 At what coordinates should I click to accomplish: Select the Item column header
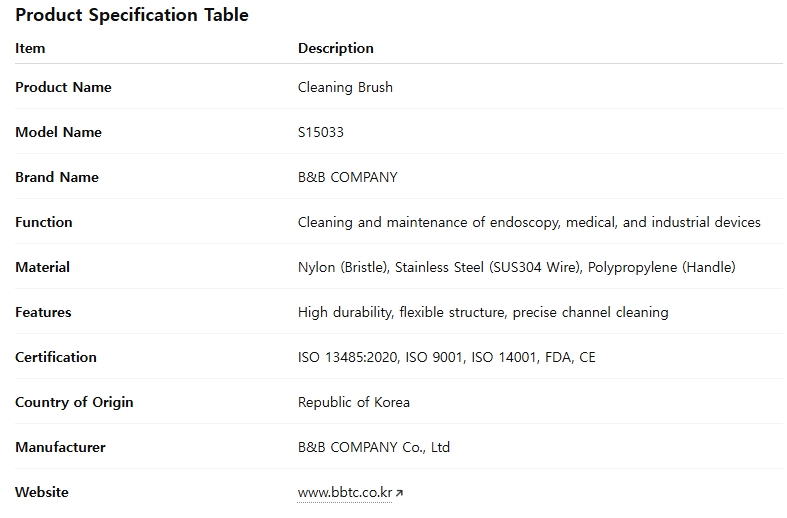30,48
